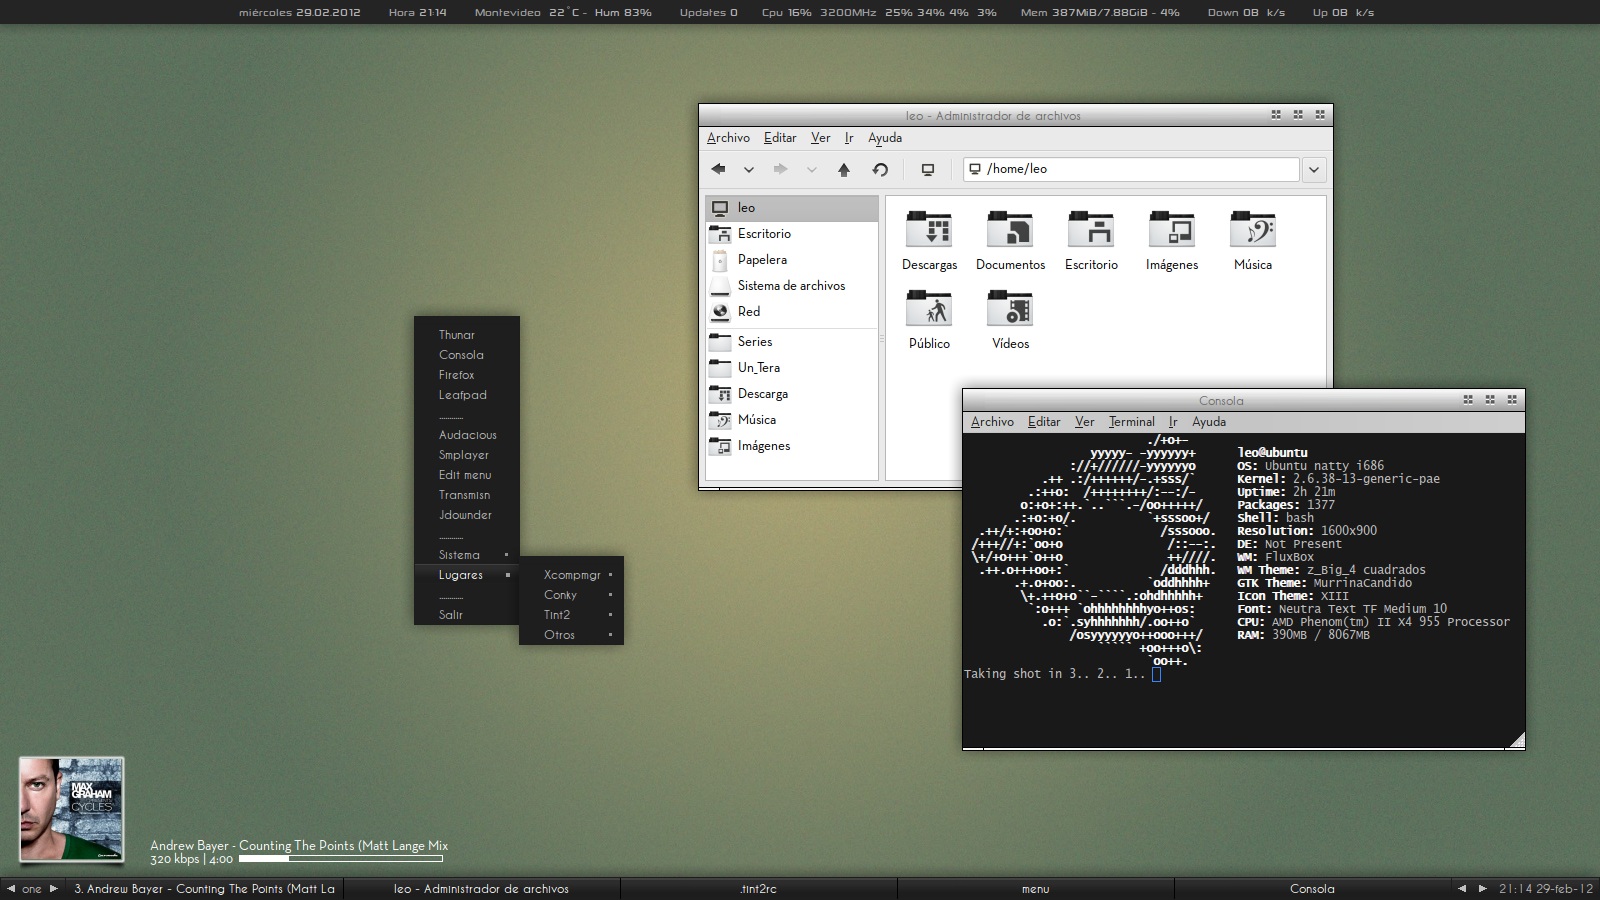Screen dimensions: 1600x900
Task: Open Editar menu in file manager
Action: [x=780, y=138]
